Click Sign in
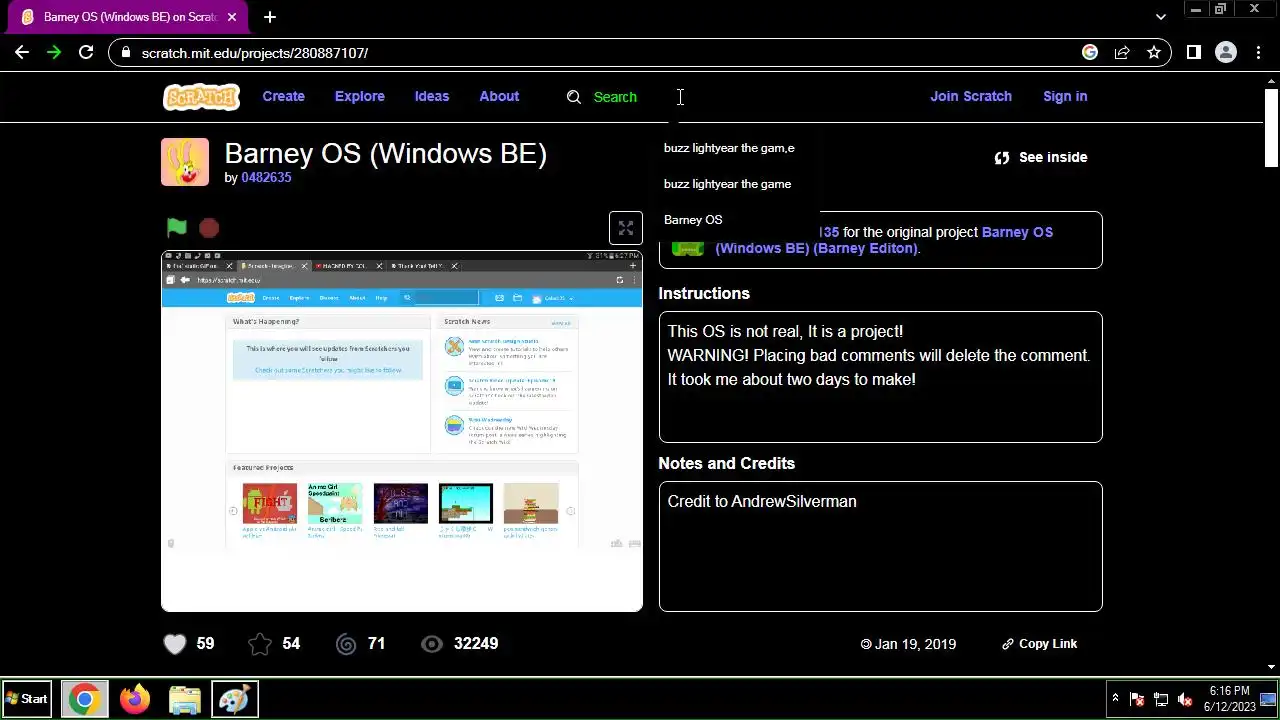 pos(1065,97)
